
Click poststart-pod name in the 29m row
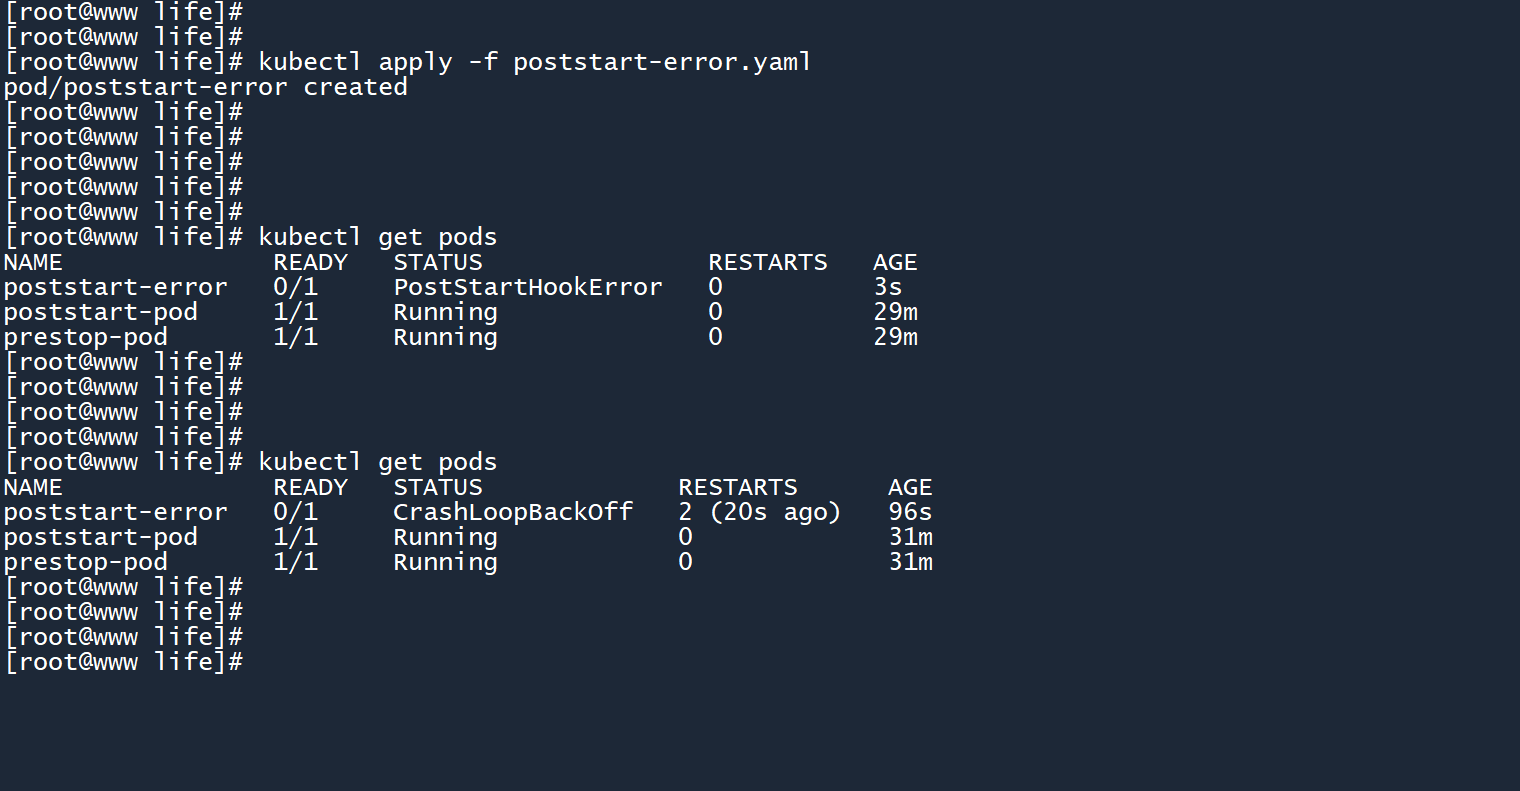[100, 313]
